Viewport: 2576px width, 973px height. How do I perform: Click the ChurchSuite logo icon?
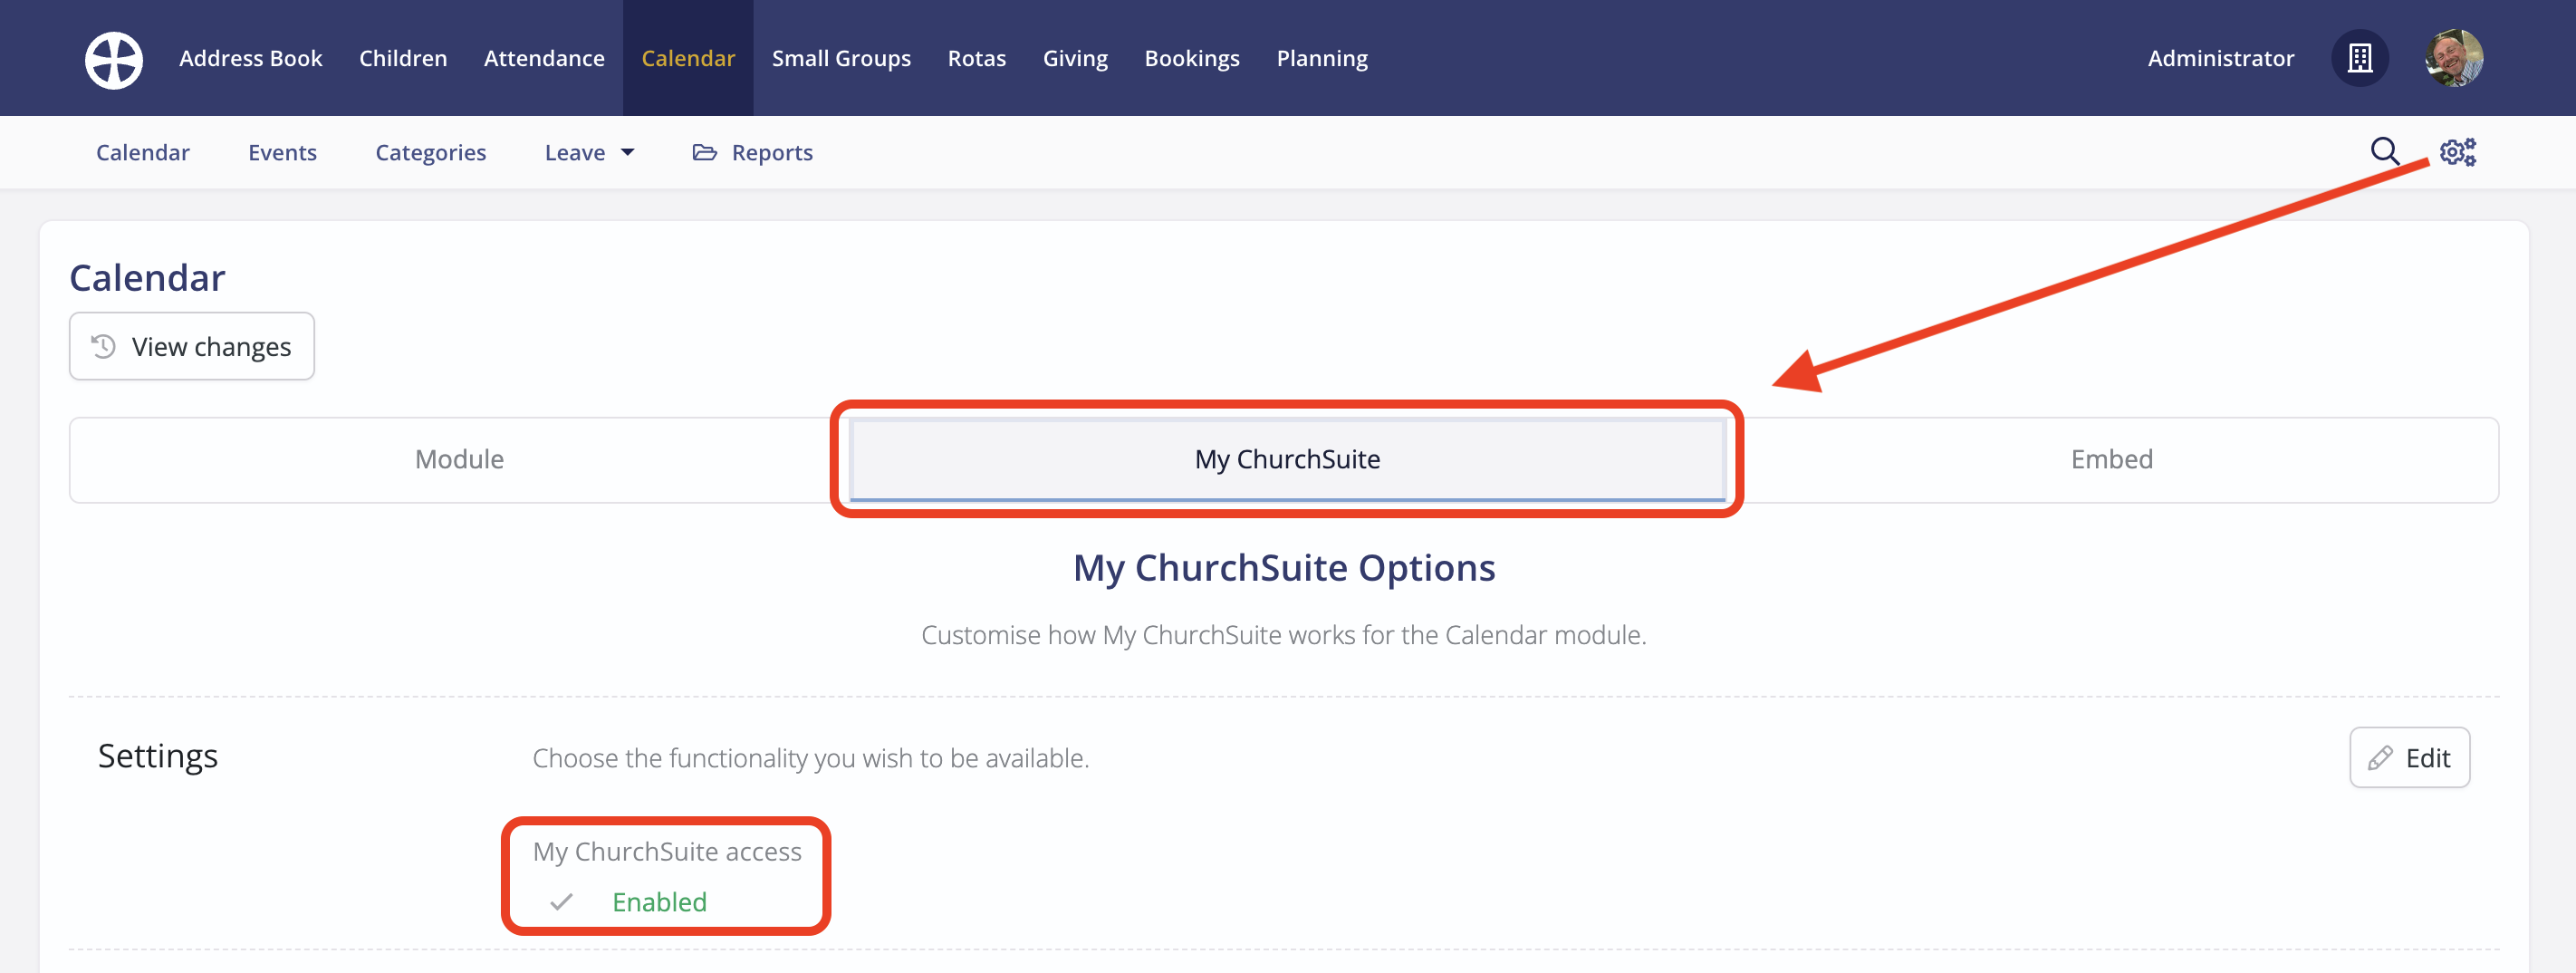114,59
